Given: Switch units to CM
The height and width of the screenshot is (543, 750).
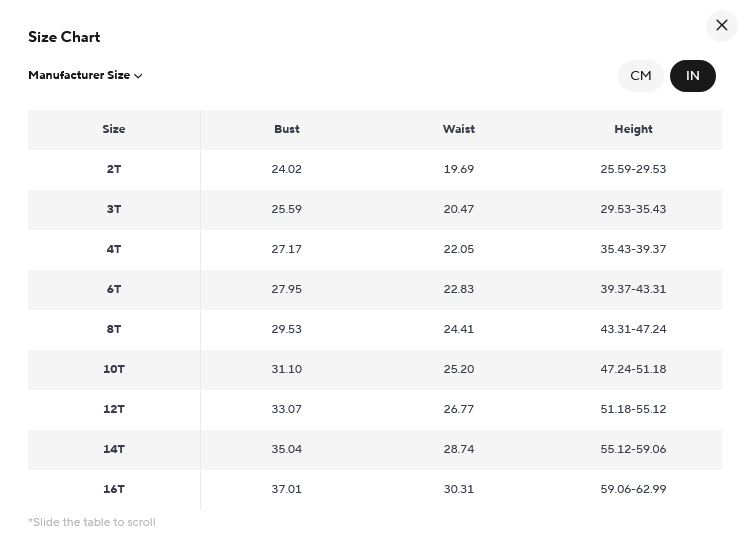Looking at the screenshot, I should [640, 76].
